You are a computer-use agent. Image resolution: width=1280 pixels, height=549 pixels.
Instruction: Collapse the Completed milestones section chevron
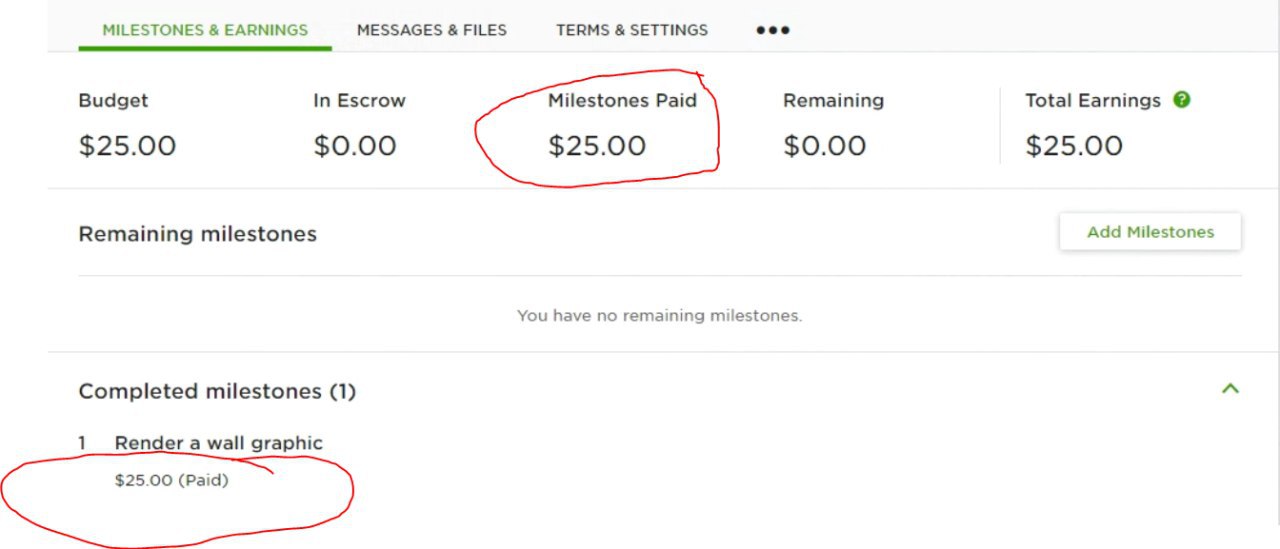(x=1230, y=389)
